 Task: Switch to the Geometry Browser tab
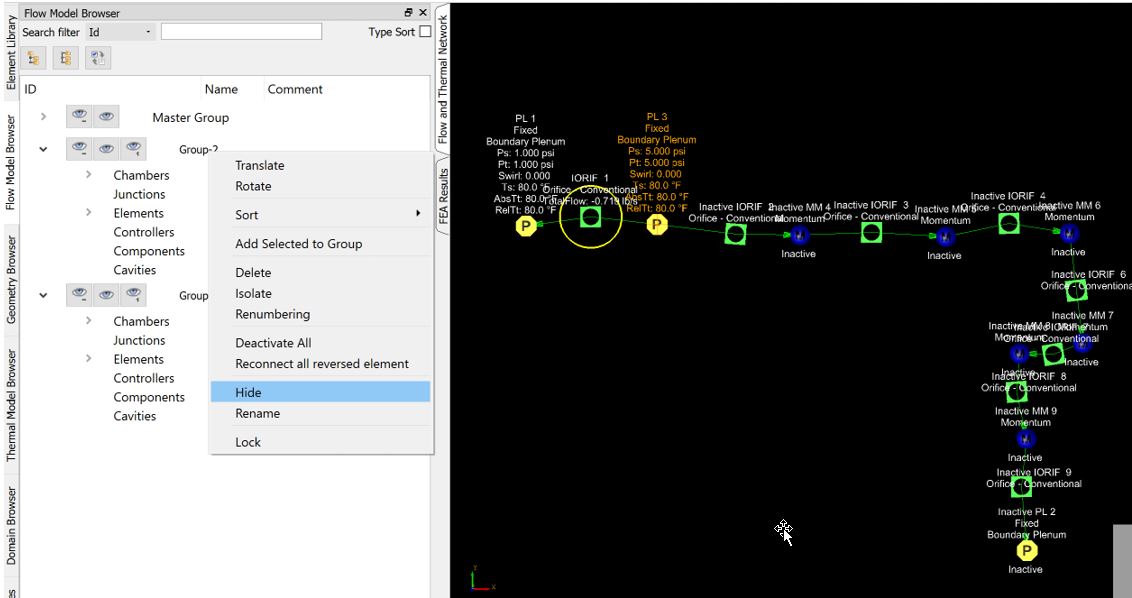pos(11,281)
